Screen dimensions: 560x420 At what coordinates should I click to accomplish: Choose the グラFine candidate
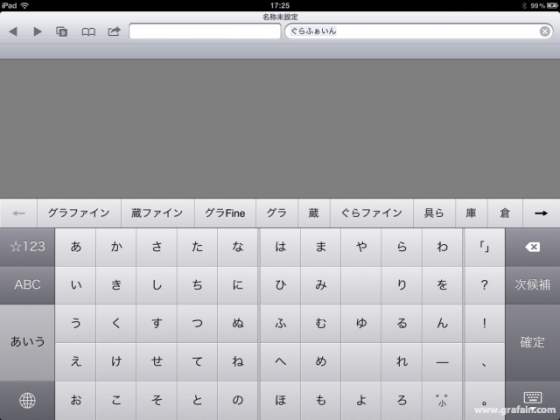pyautogui.click(x=225, y=213)
